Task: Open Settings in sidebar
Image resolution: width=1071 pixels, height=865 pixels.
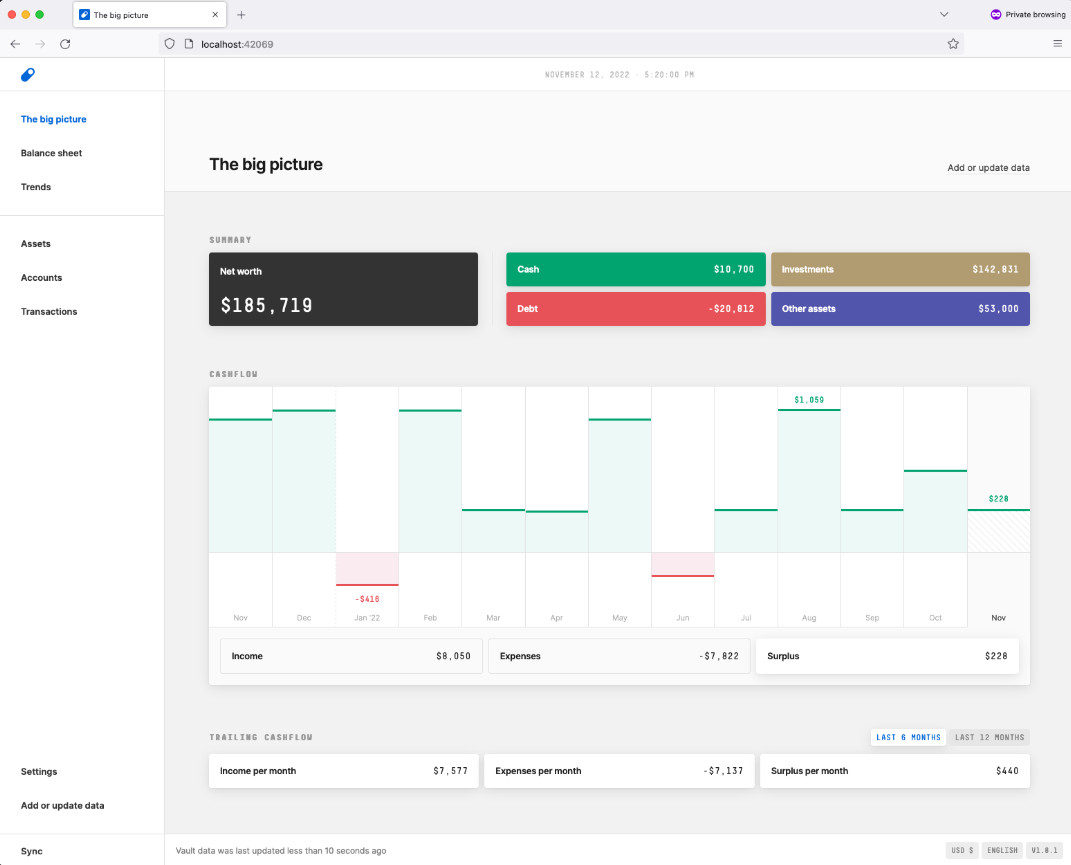Action: 39,771
